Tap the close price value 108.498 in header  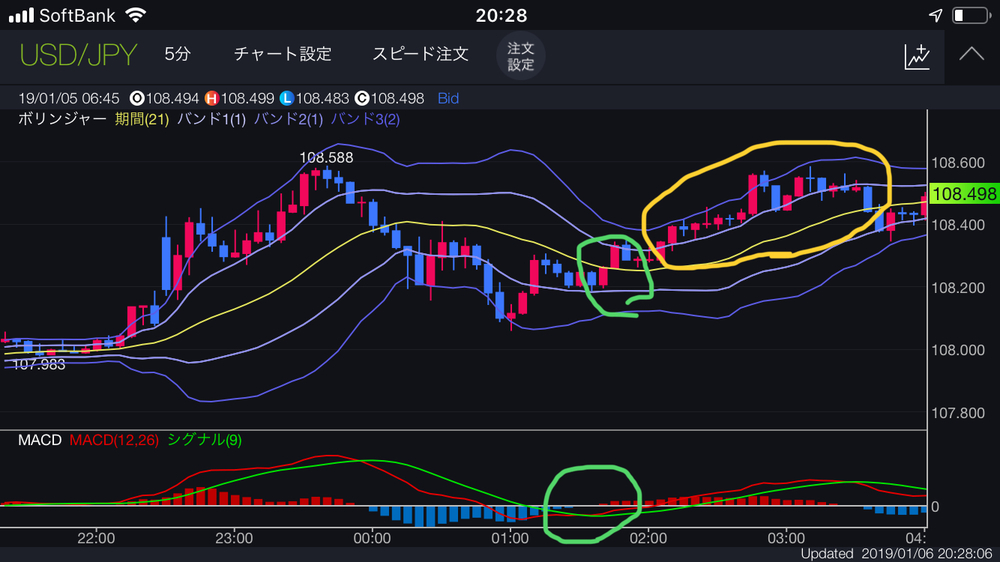[397, 98]
